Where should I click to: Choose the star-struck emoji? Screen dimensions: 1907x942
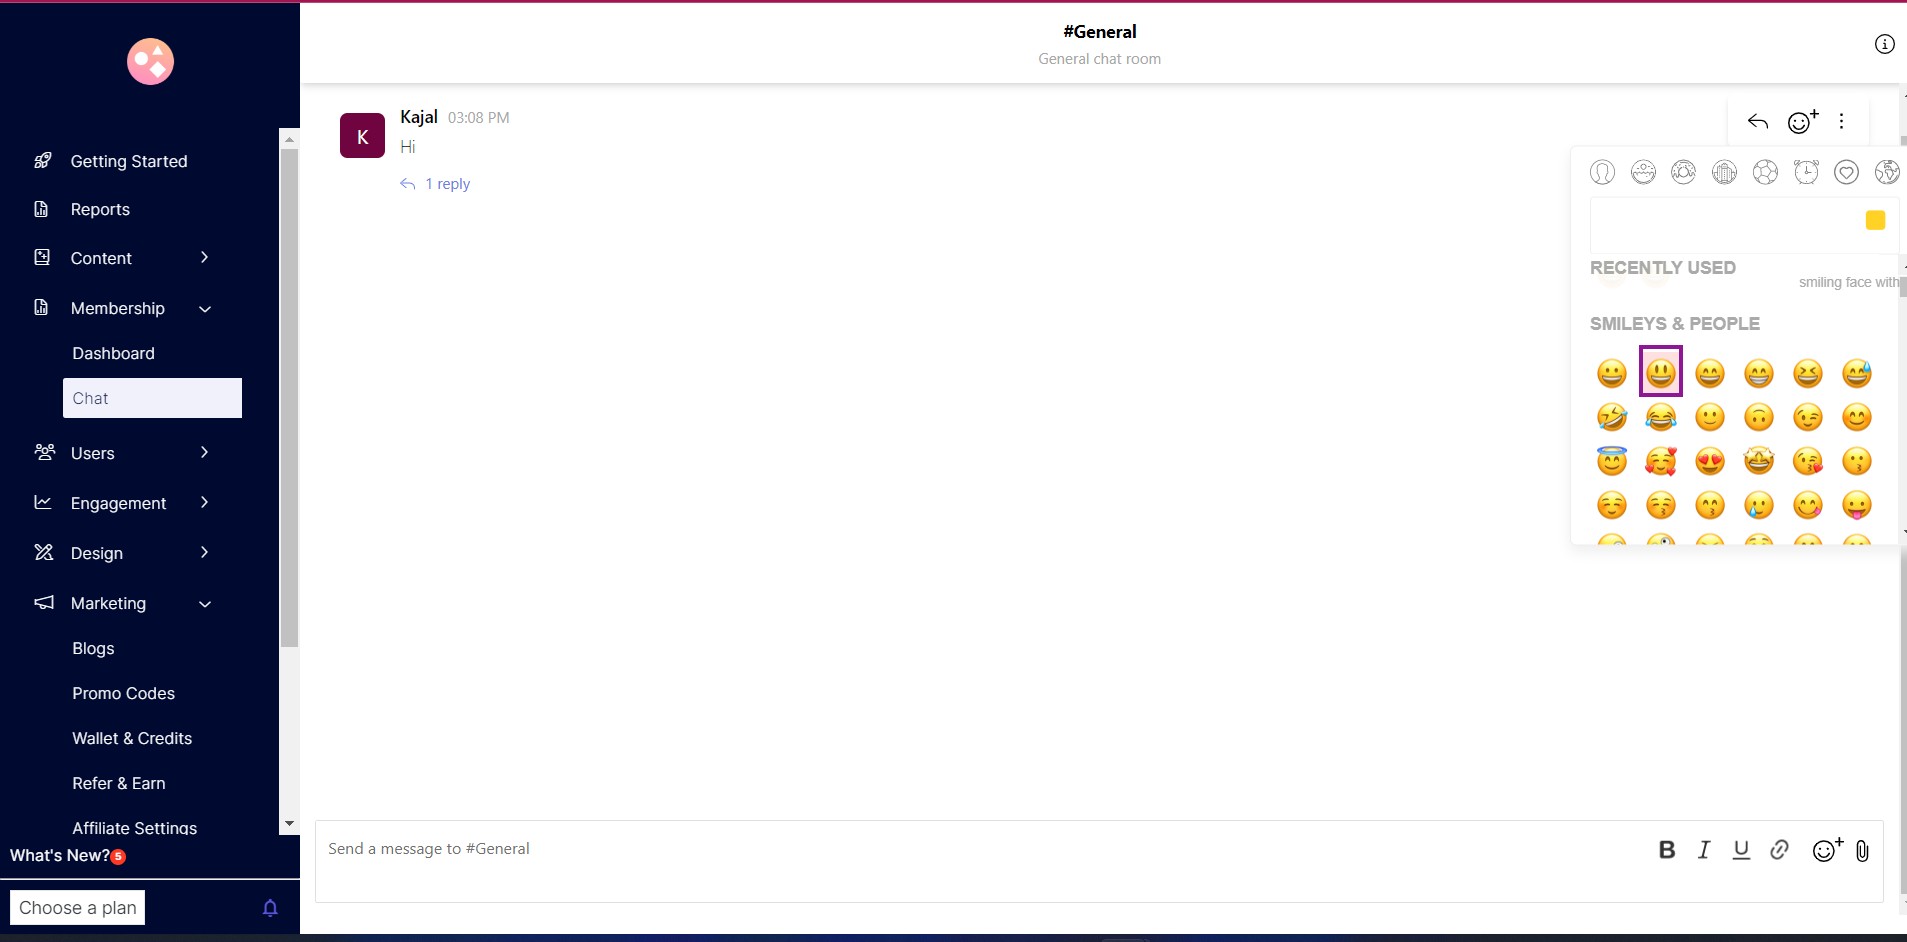(x=1758, y=461)
